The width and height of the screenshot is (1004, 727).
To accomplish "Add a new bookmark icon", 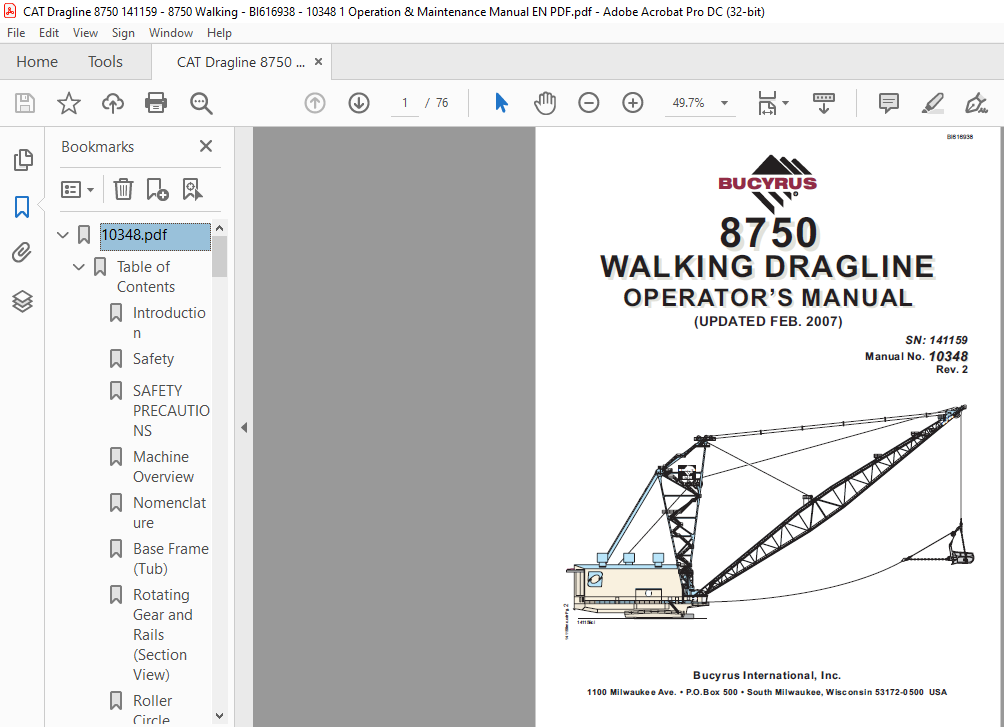I will 157,190.
